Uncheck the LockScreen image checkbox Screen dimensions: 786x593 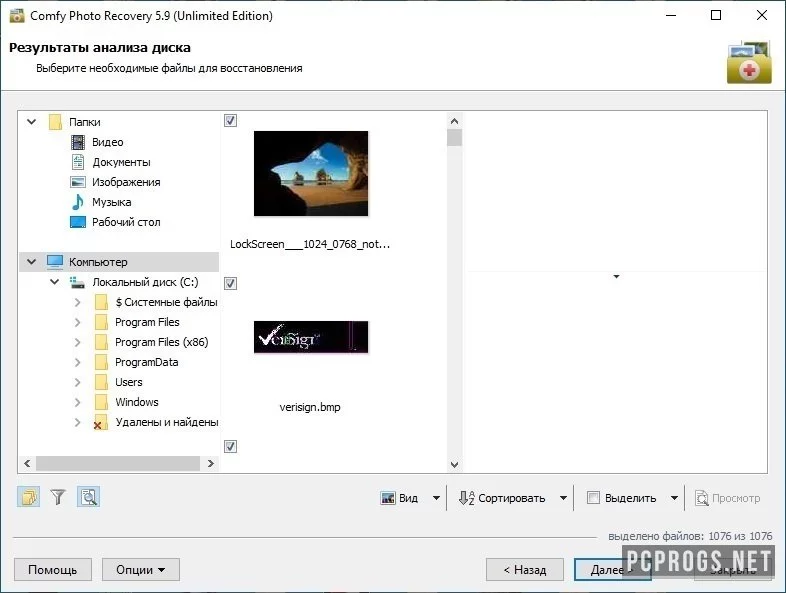click(230, 120)
